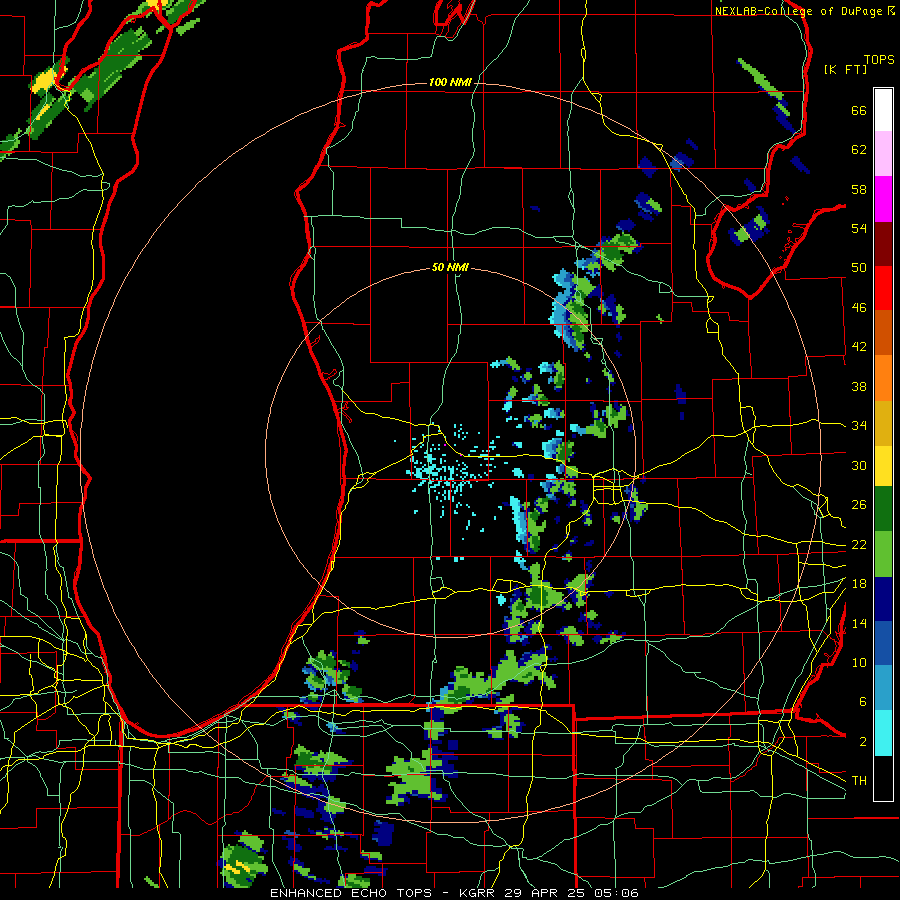Click the 38 value on the legend
Image resolution: width=900 pixels, height=900 pixels.
(x=859, y=386)
